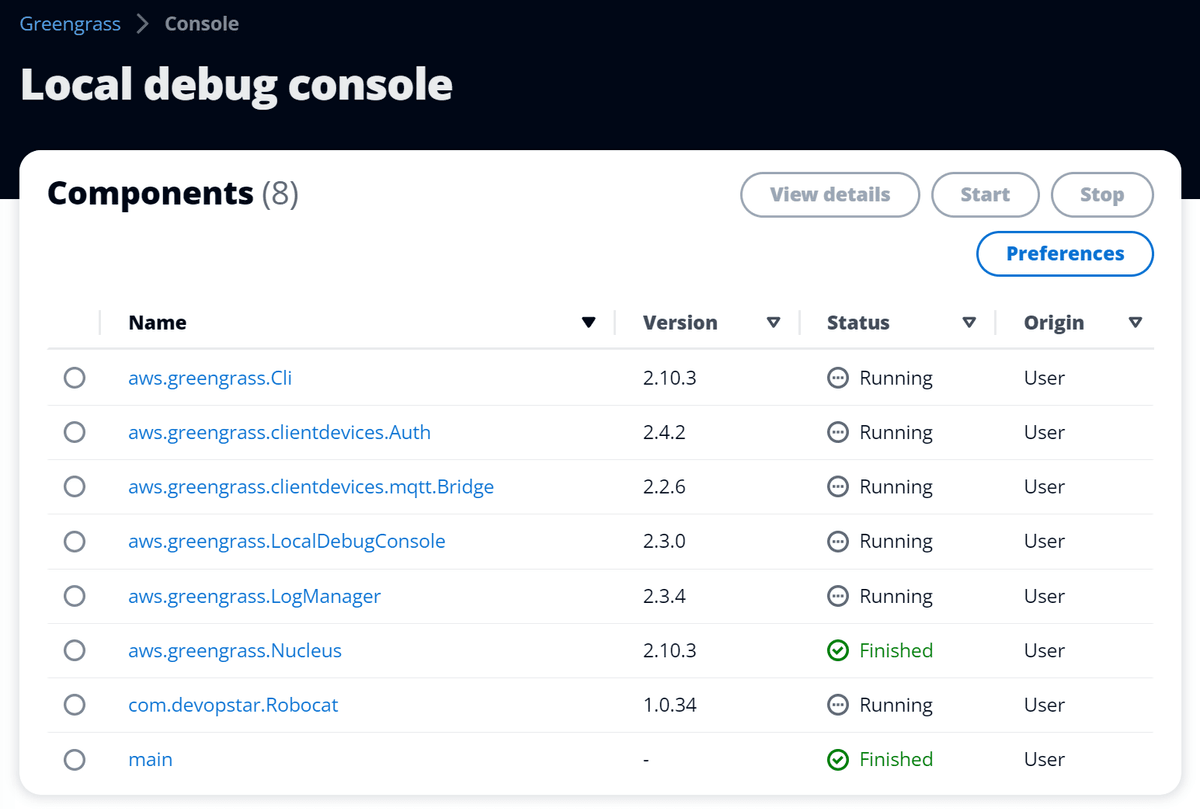Click the green Finished checkmark for aws.greengrass.Nucleus

(x=837, y=650)
